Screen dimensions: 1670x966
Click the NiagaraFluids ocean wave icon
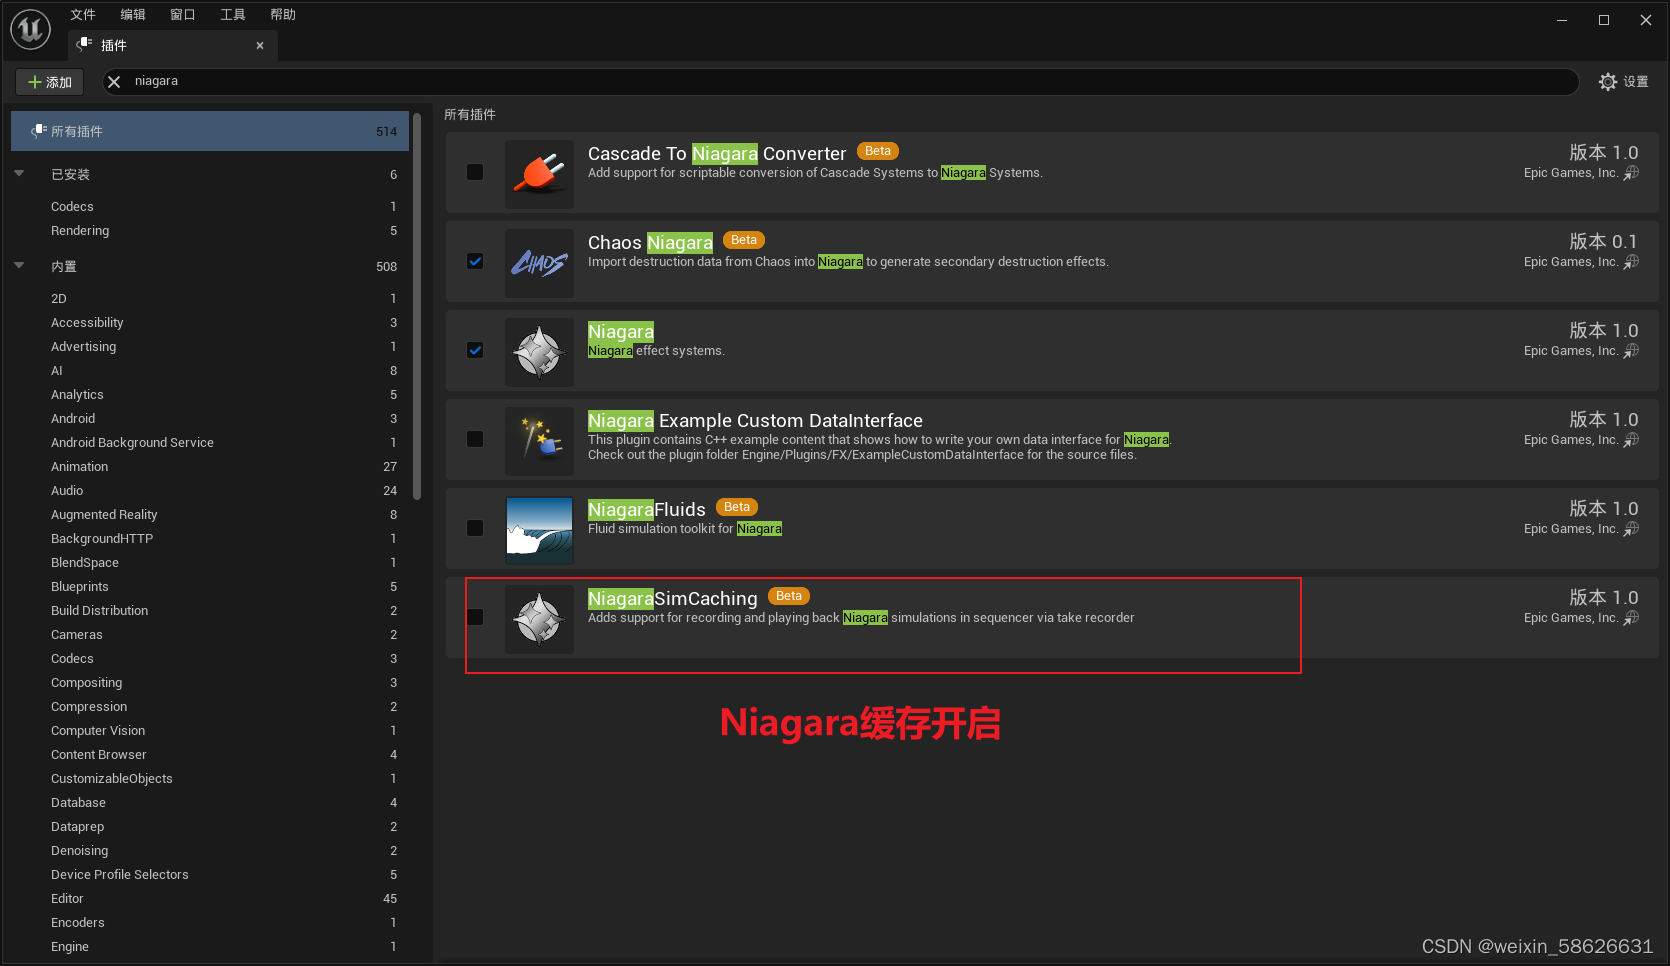click(x=539, y=529)
